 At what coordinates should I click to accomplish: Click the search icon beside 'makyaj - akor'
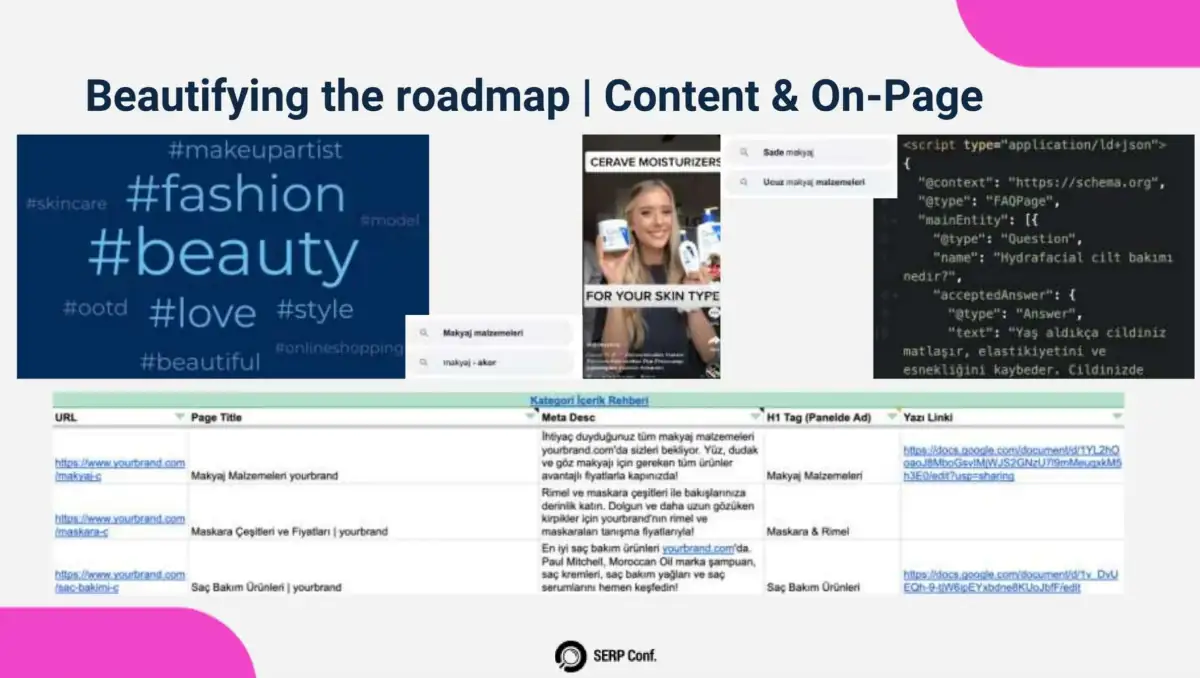pyautogui.click(x=423, y=362)
